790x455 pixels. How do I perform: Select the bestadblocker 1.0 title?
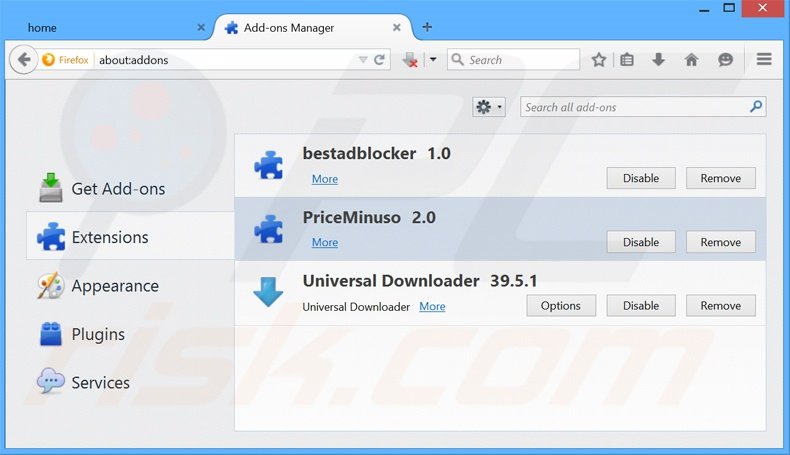click(376, 153)
